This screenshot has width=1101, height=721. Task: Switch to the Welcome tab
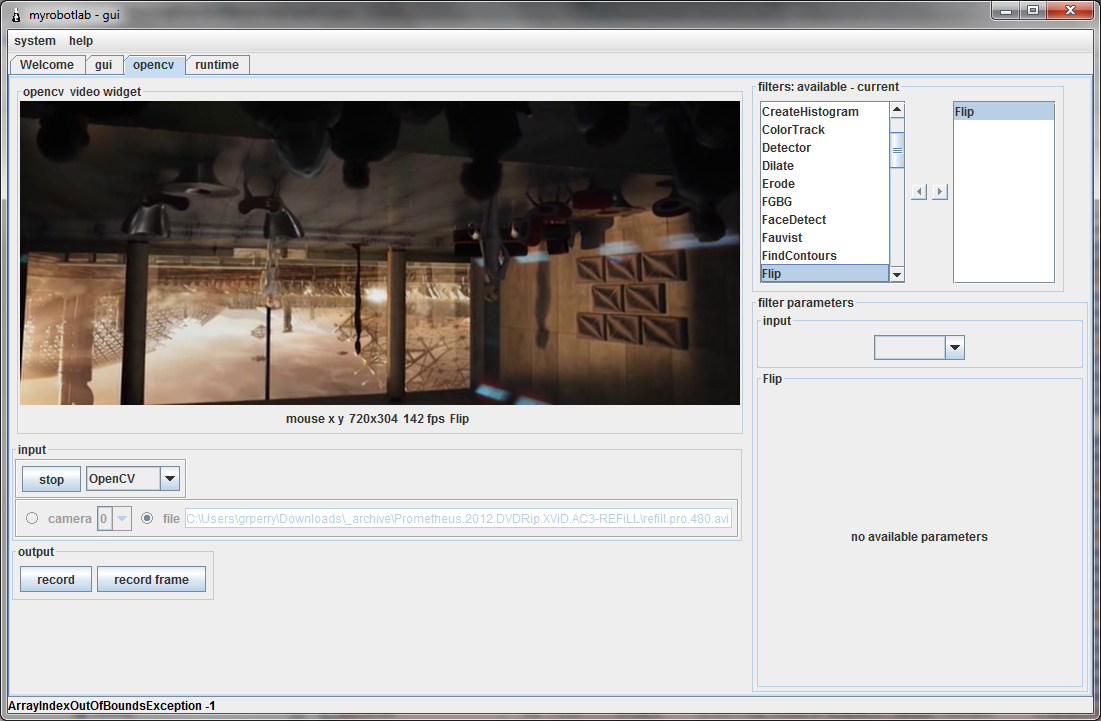[x=47, y=65]
